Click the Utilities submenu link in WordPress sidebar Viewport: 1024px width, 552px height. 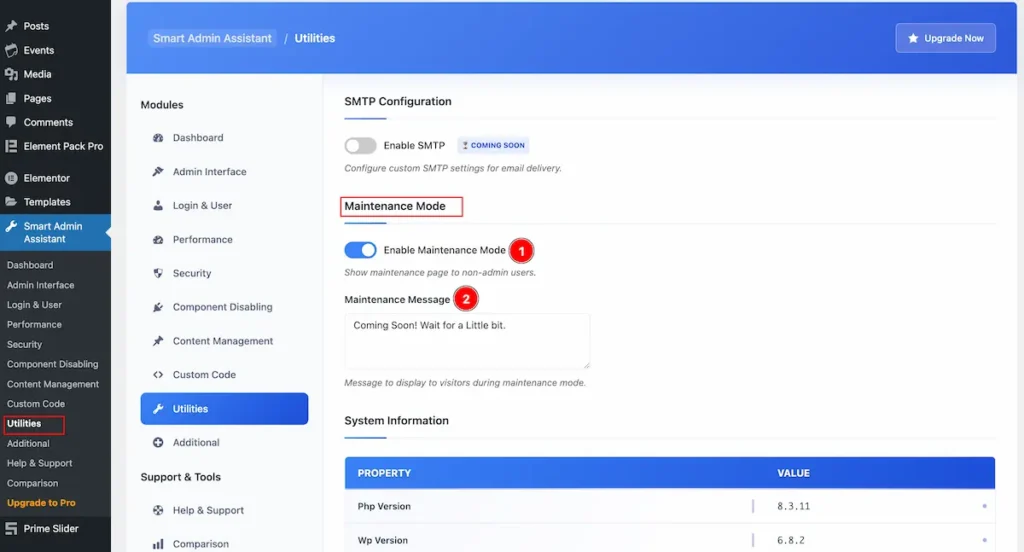click(x=24, y=424)
